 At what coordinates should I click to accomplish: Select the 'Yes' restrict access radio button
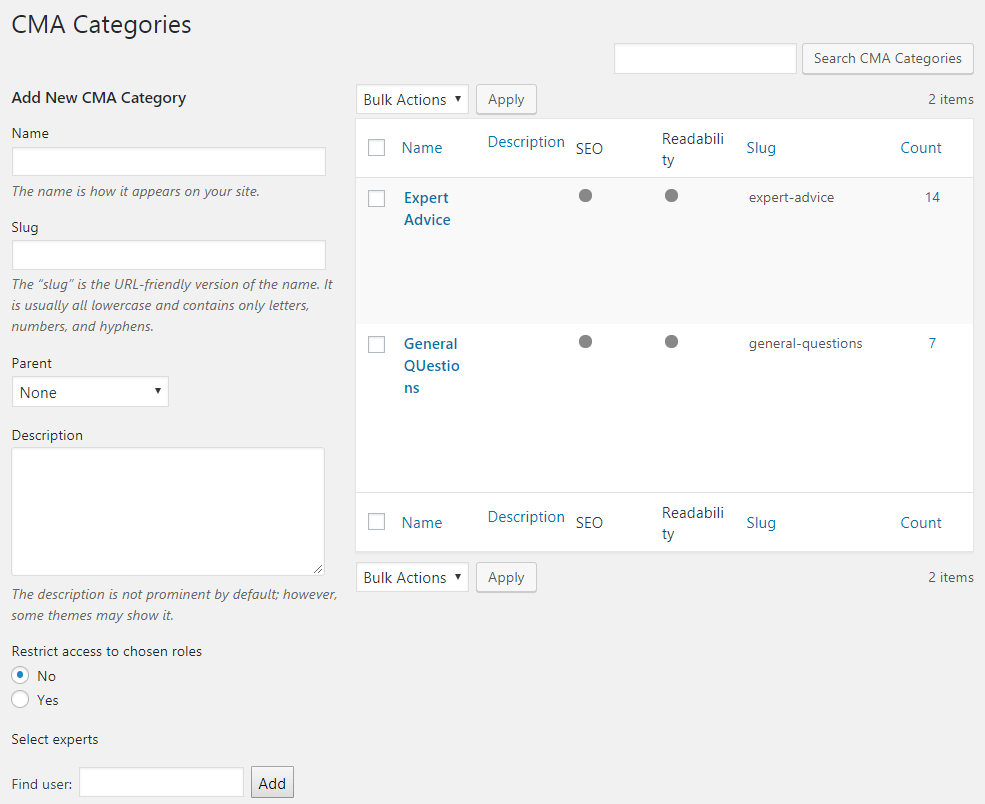20,700
